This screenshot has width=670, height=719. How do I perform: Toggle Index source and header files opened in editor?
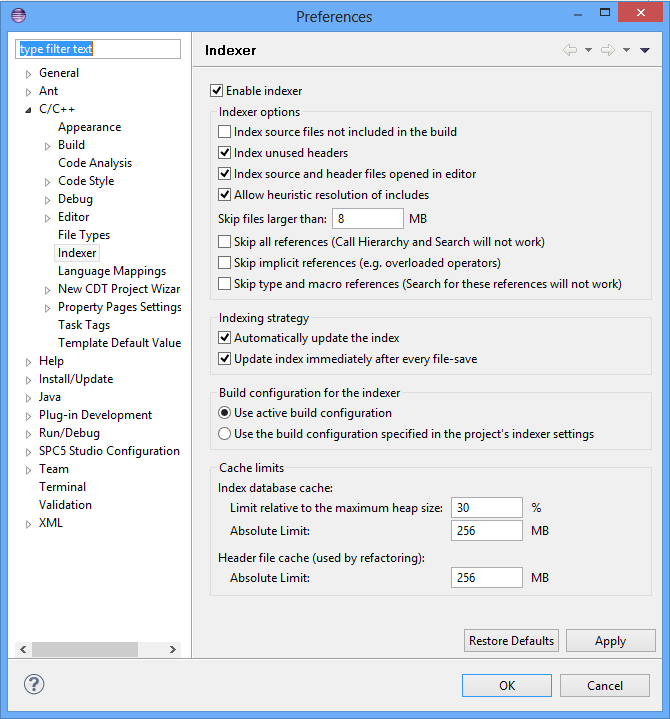(x=224, y=174)
